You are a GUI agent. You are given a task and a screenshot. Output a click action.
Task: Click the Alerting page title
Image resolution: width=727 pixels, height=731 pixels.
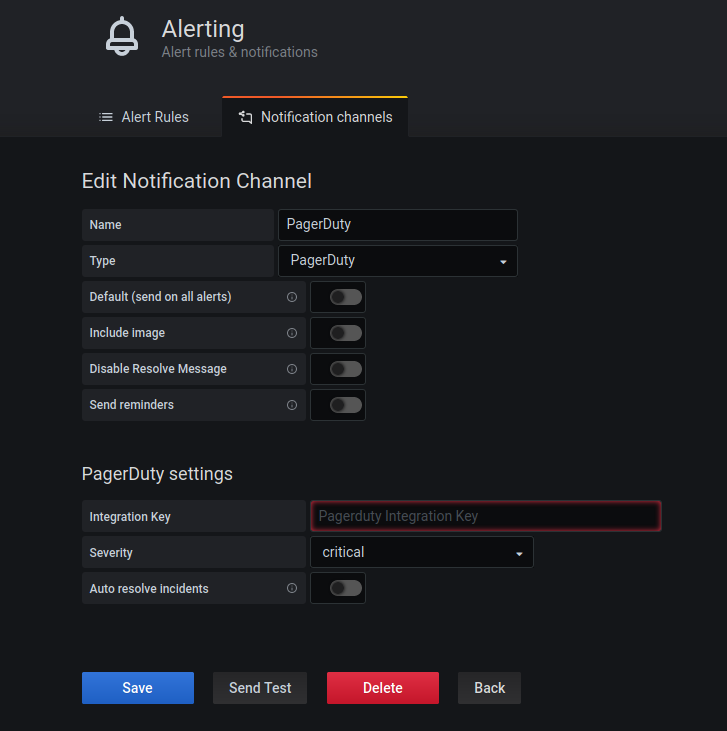pos(203,29)
